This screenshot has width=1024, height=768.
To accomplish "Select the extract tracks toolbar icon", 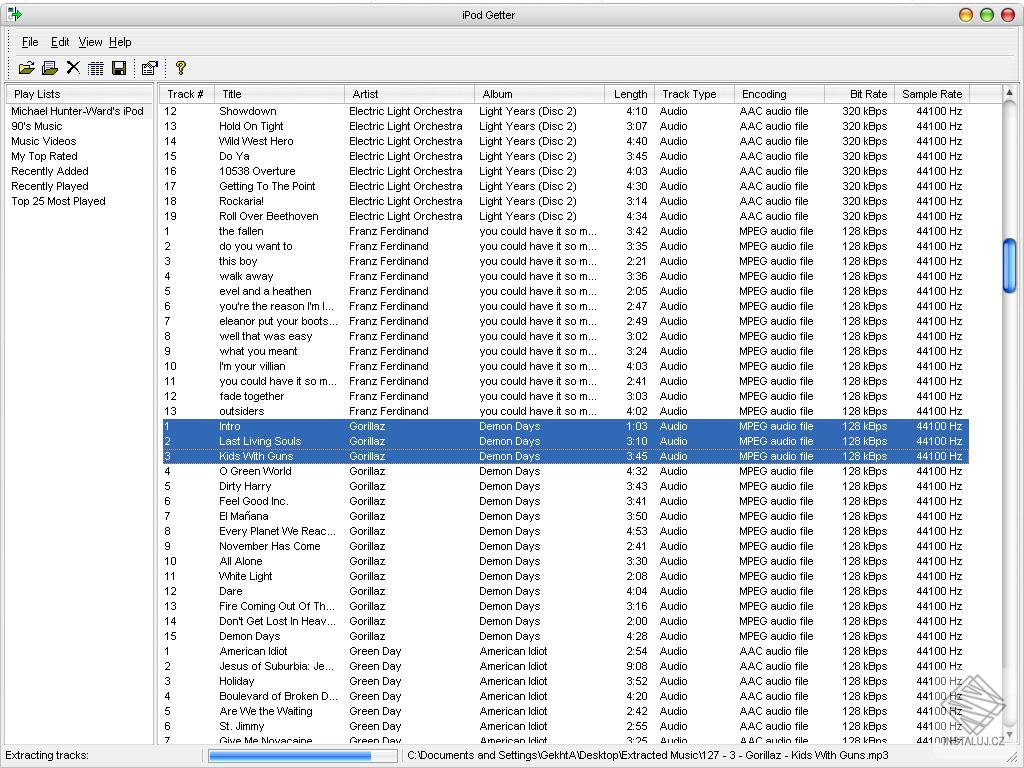I will [50, 68].
